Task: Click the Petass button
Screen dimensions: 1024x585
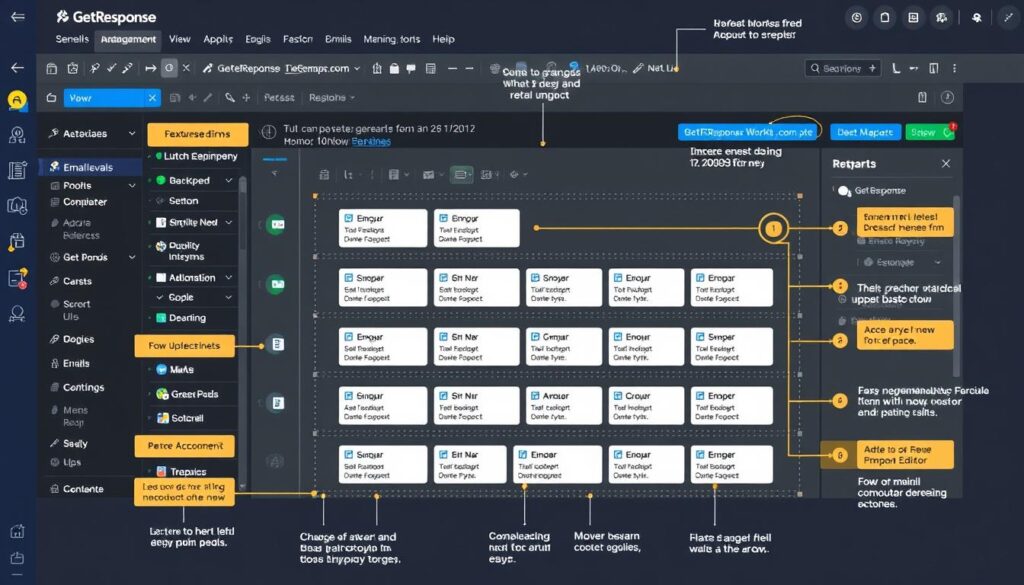Action: (279, 97)
